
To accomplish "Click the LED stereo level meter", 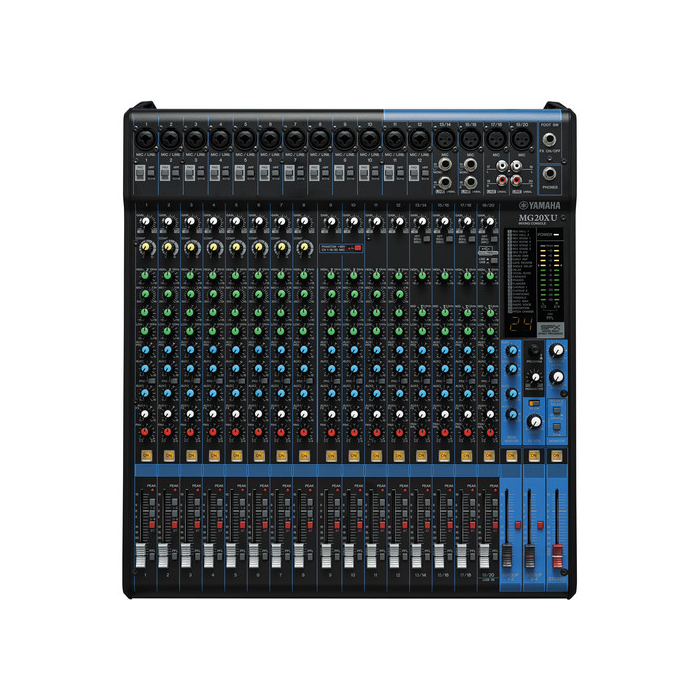I will point(550,275).
